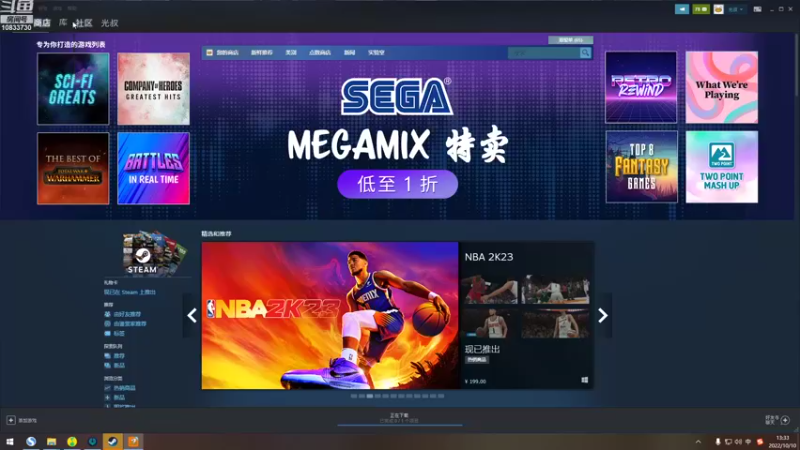Open the Retro Rewind tile

[x=641, y=87]
